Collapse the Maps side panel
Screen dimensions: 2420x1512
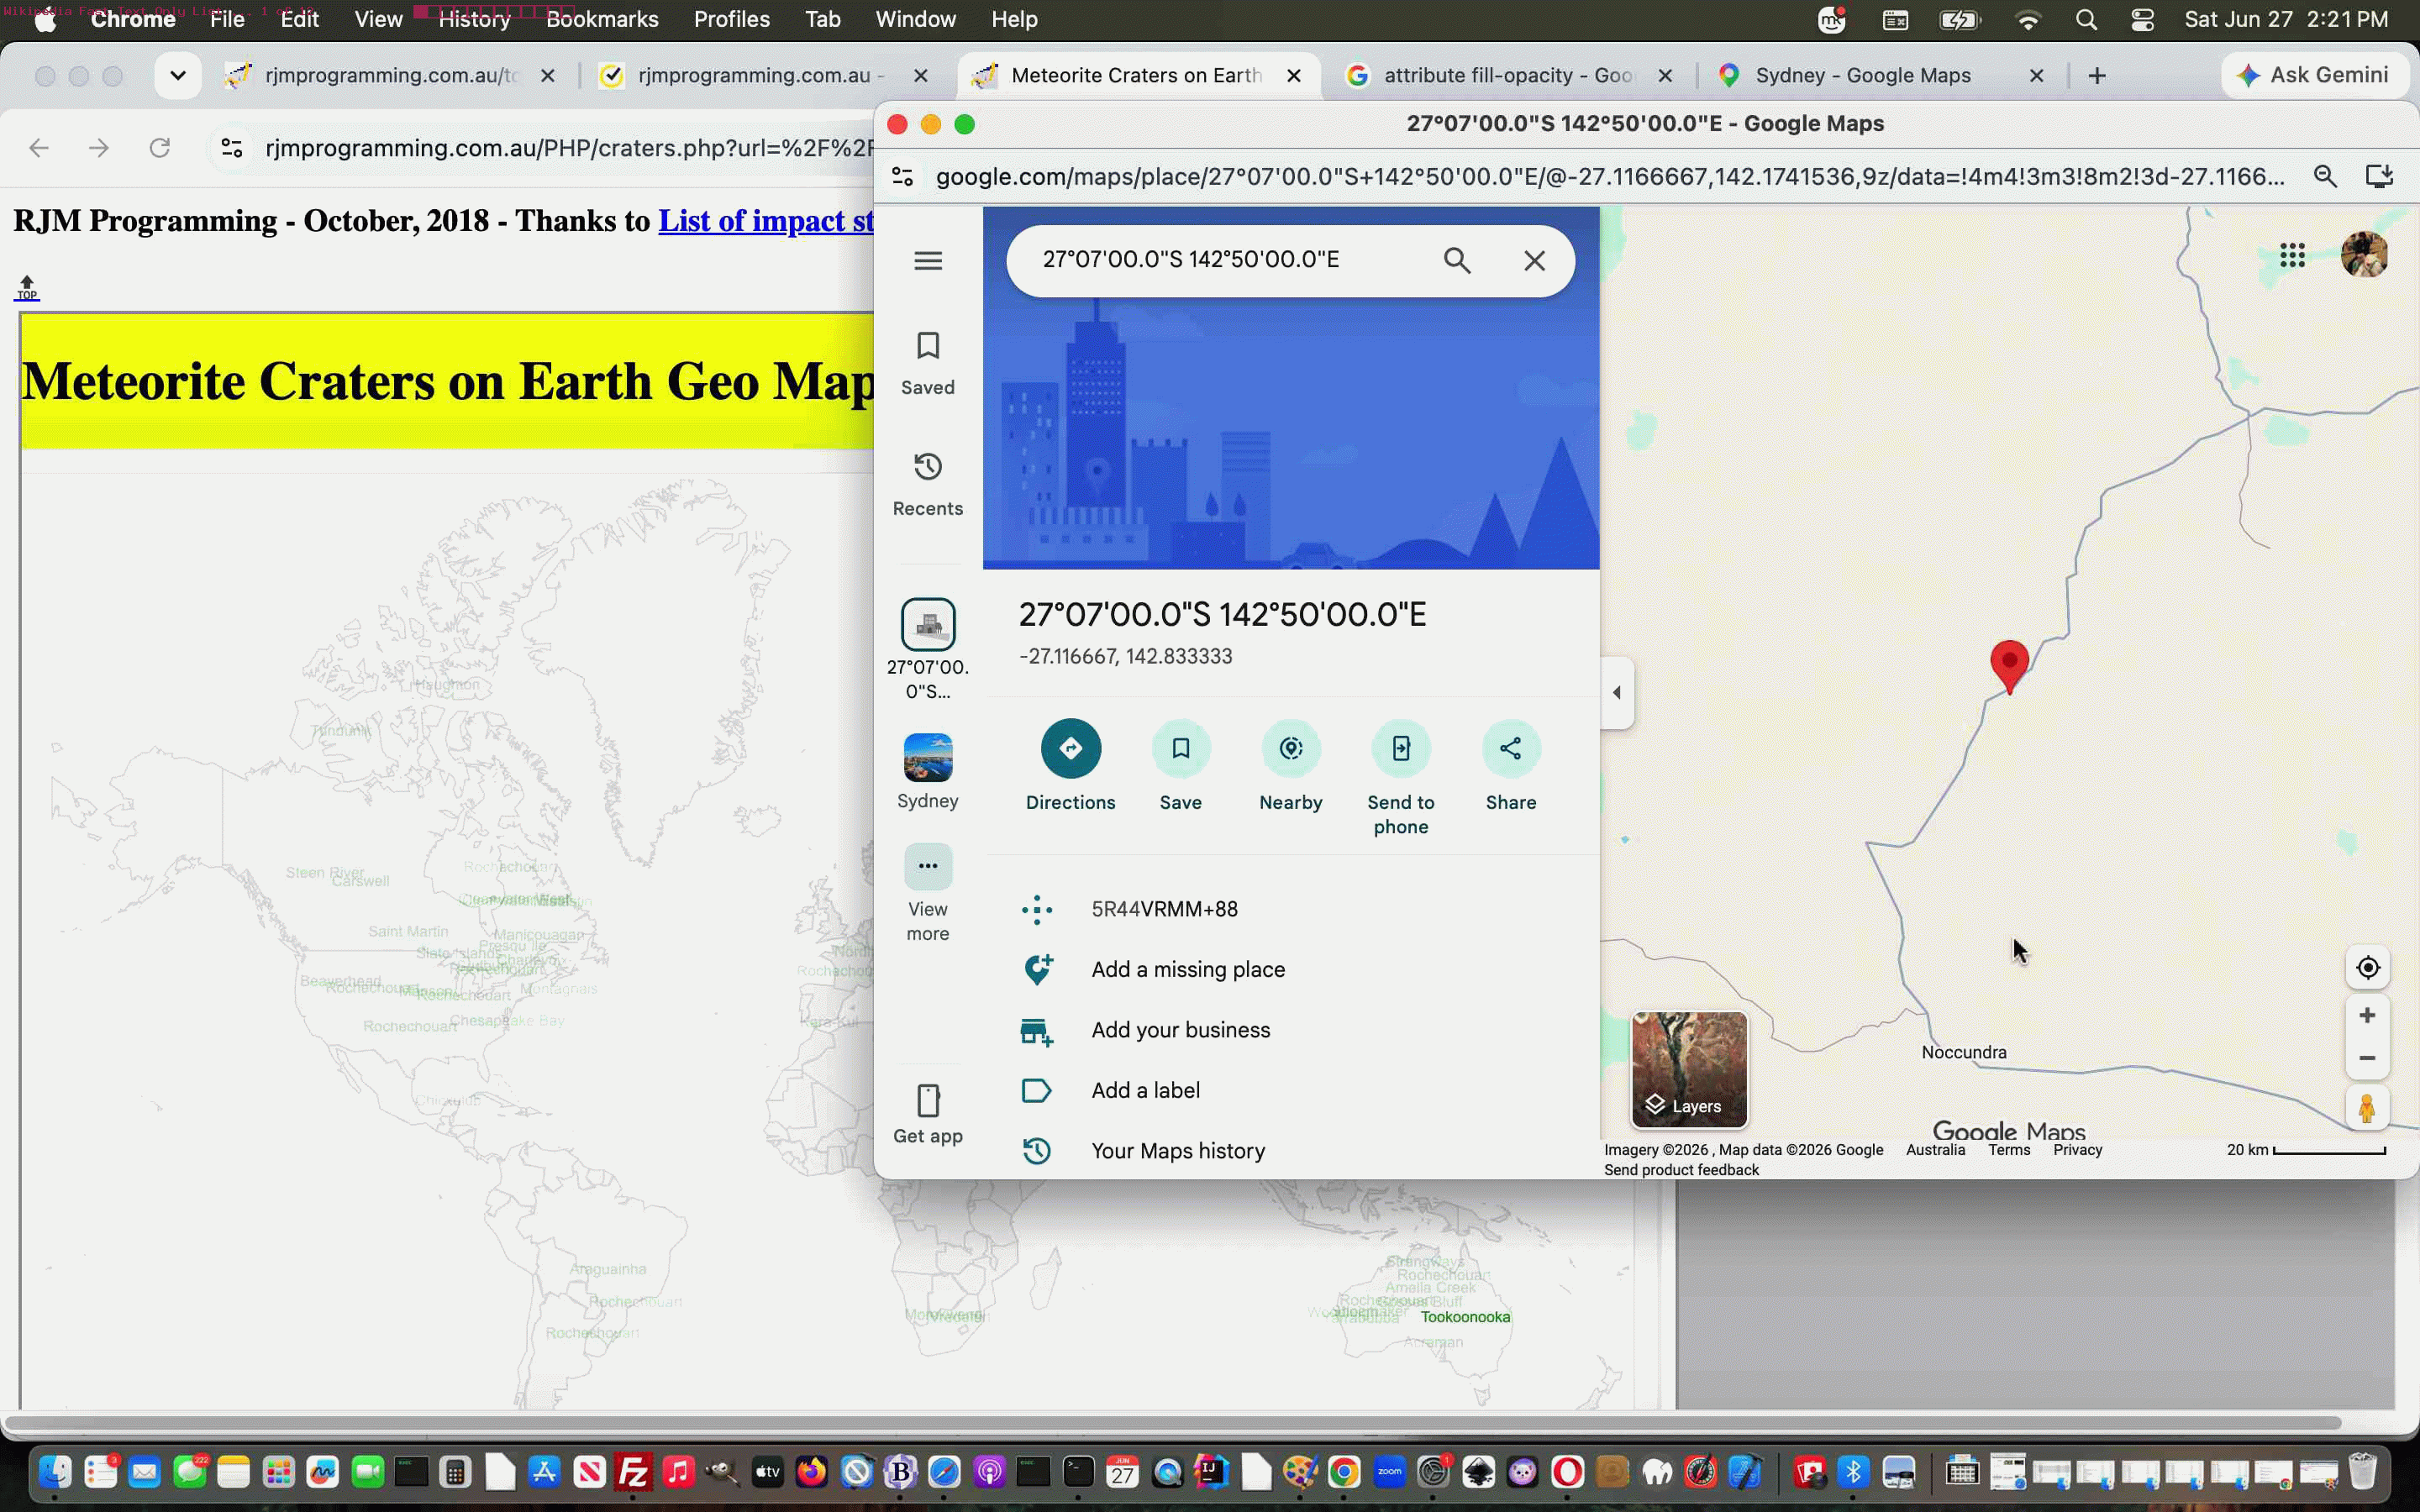click(x=1617, y=692)
